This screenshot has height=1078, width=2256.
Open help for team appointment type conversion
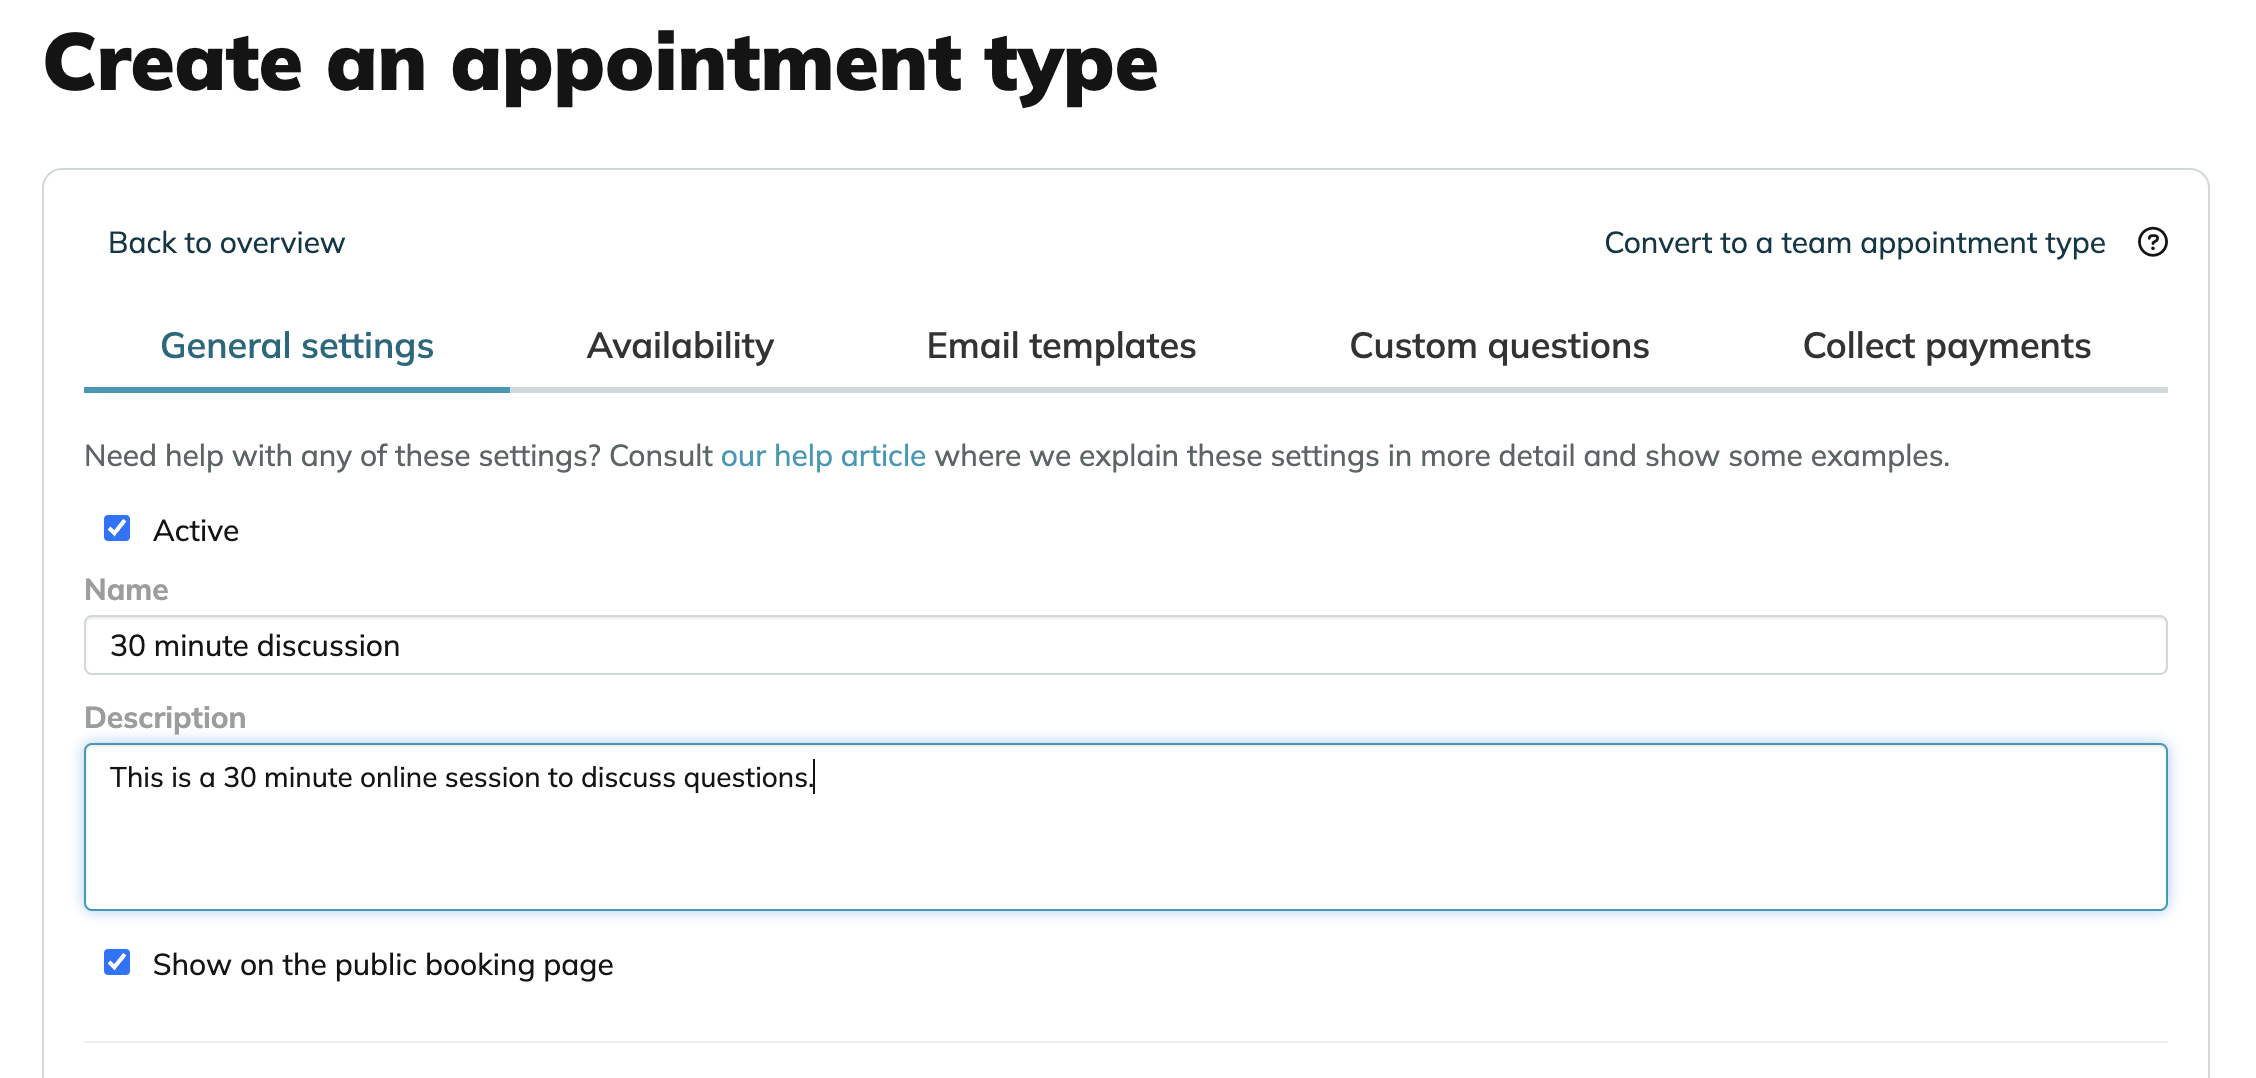pos(2152,242)
